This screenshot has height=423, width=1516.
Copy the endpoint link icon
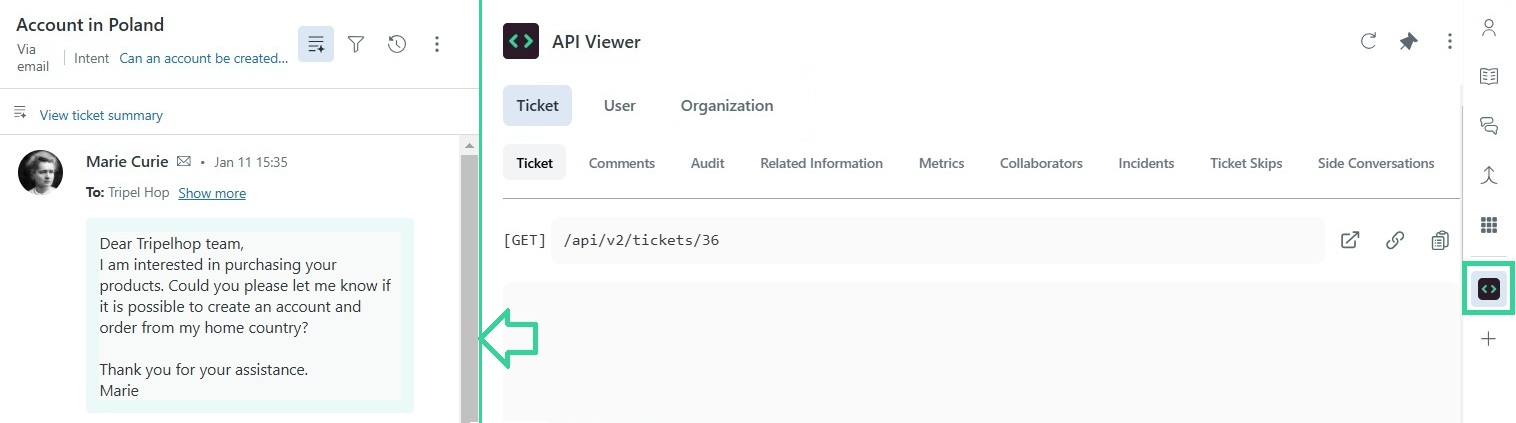[x=1395, y=240]
